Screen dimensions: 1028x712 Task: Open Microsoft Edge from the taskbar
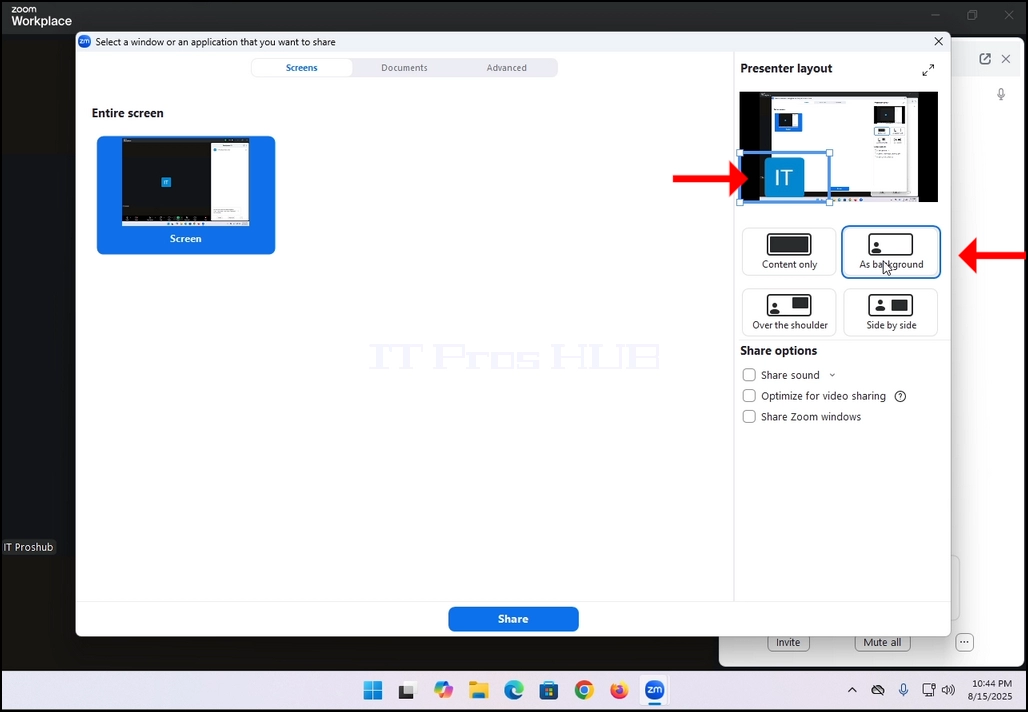[514, 690]
